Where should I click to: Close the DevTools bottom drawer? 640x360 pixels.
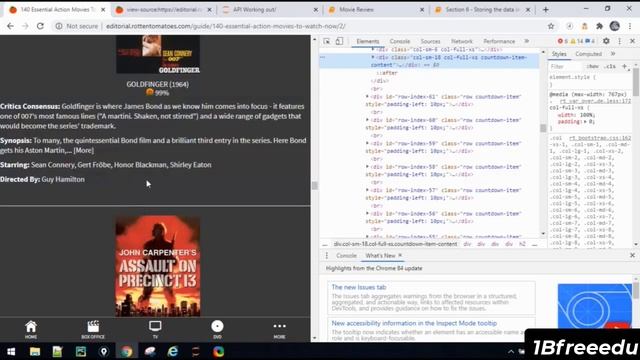(632, 256)
